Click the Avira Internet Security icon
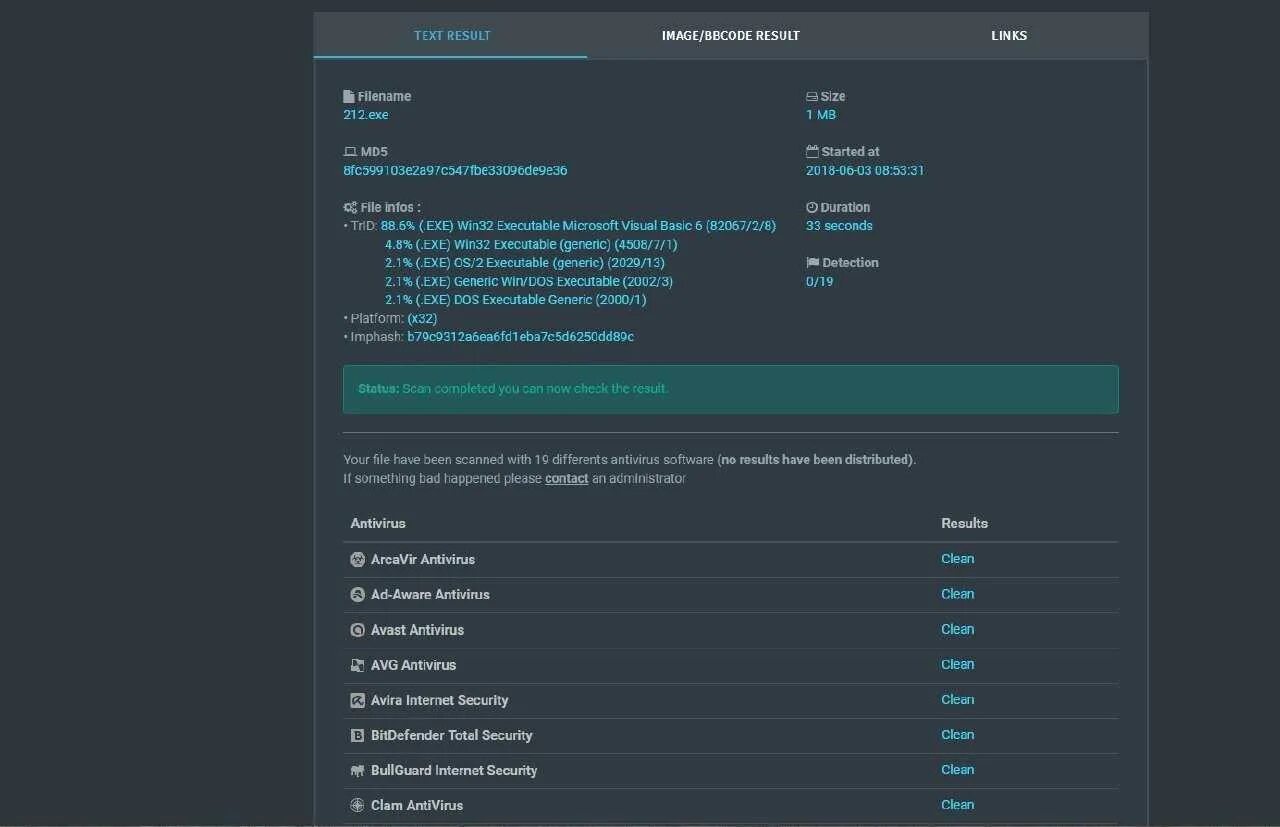This screenshot has width=1280, height=827. (x=357, y=701)
